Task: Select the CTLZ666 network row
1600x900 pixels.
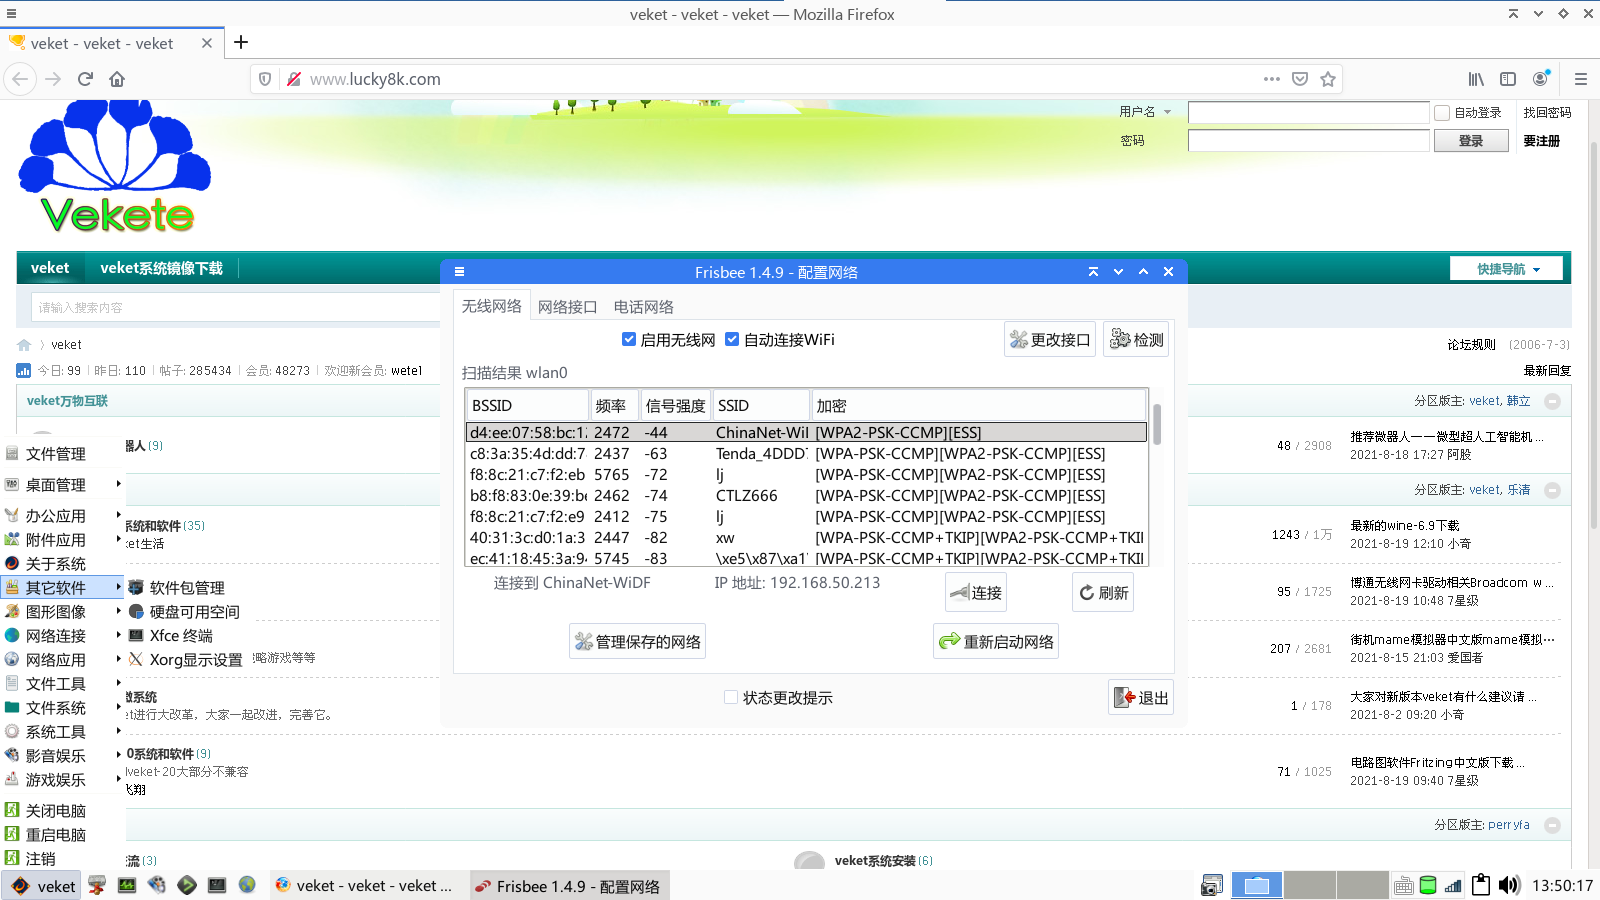Action: pyautogui.click(x=806, y=496)
